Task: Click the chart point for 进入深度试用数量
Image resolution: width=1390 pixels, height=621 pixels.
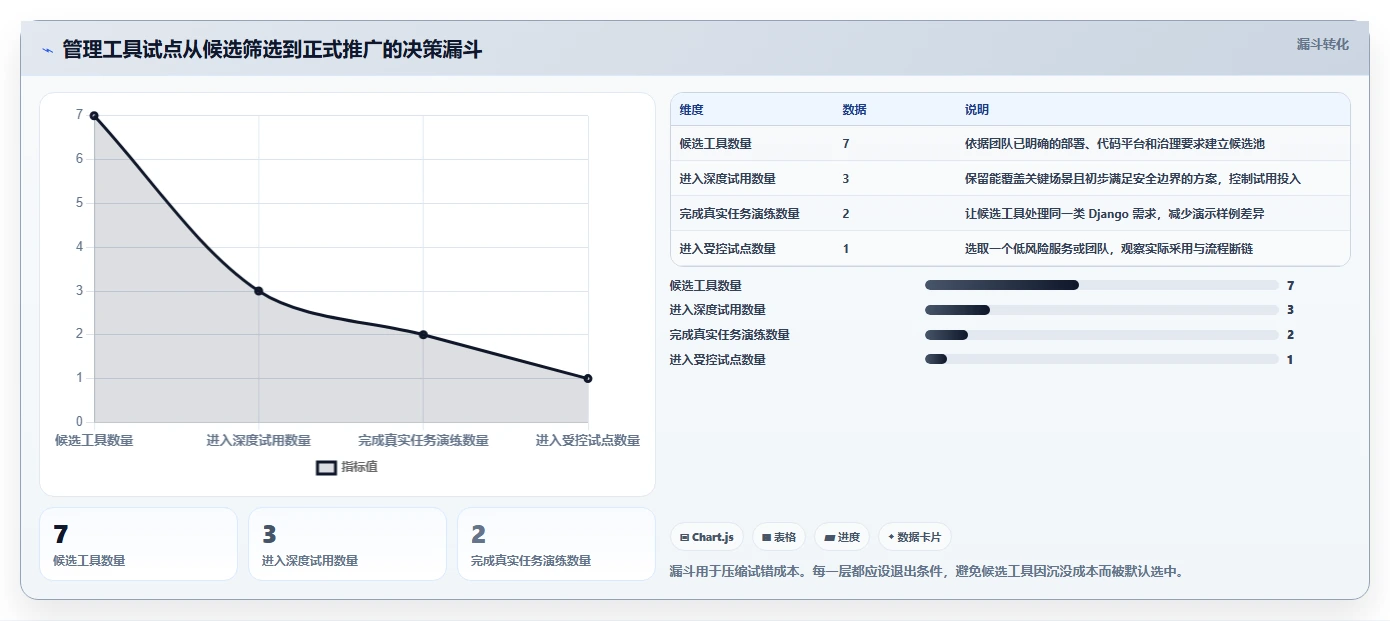Action: click(x=259, y=291)
